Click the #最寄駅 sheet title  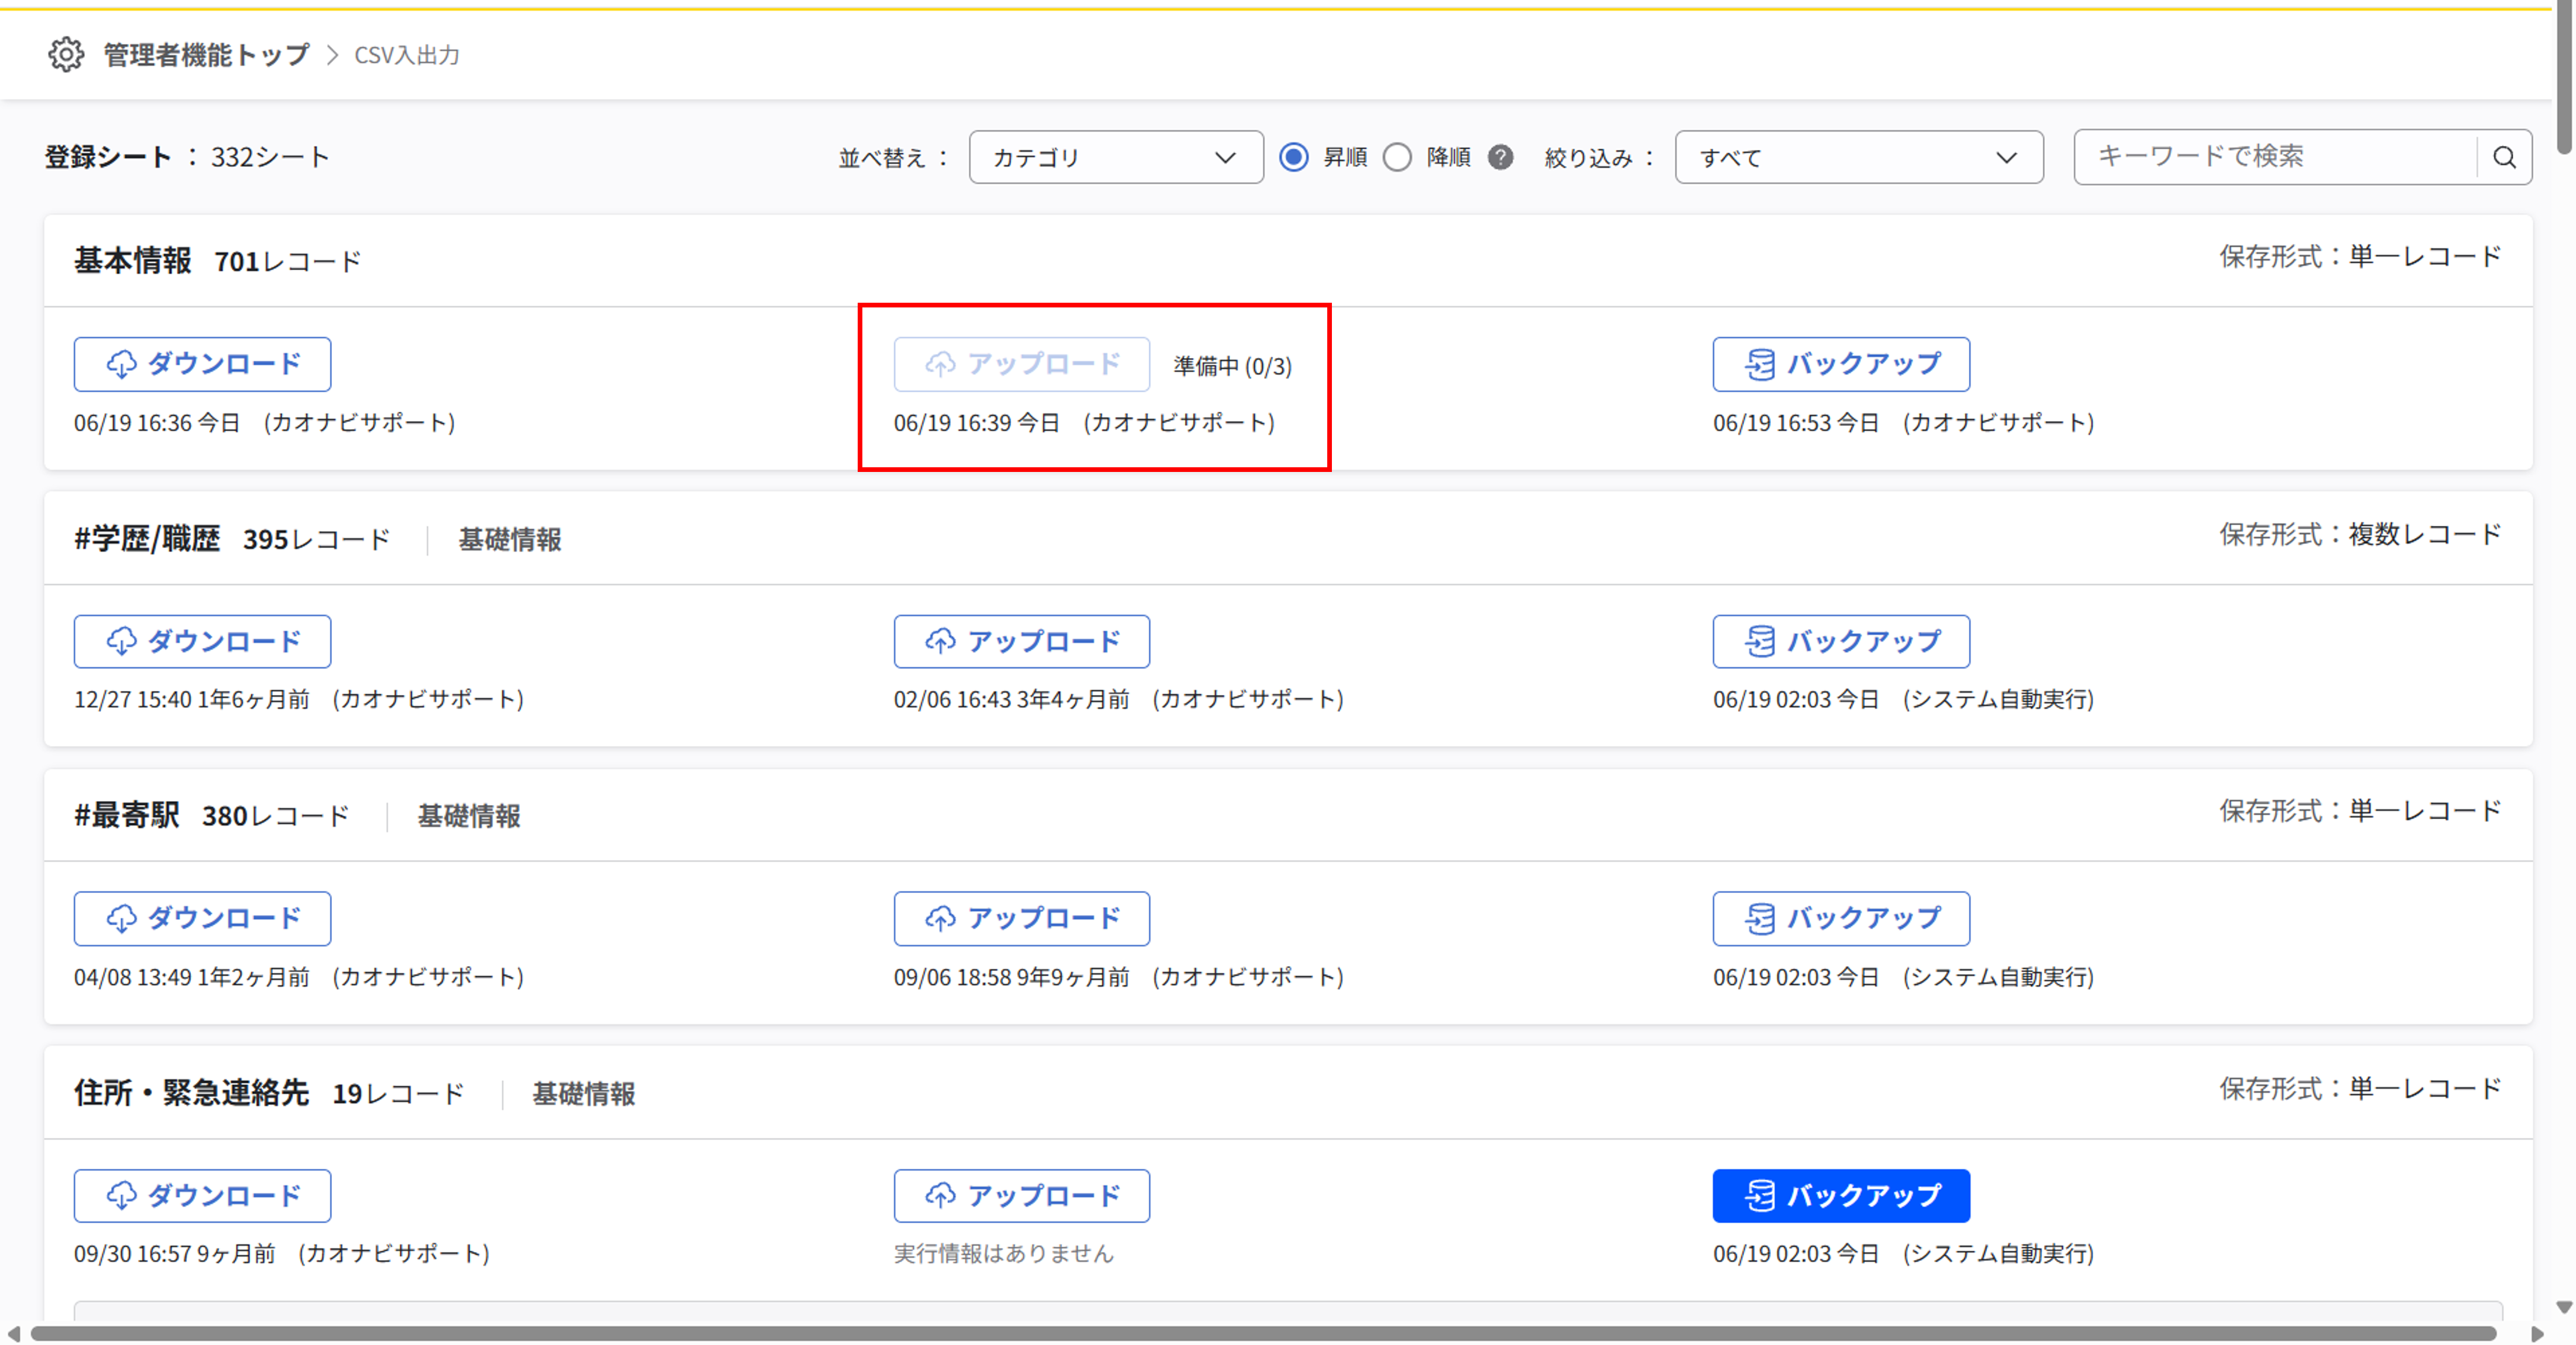pyautogui.click(x=127, y=816)
